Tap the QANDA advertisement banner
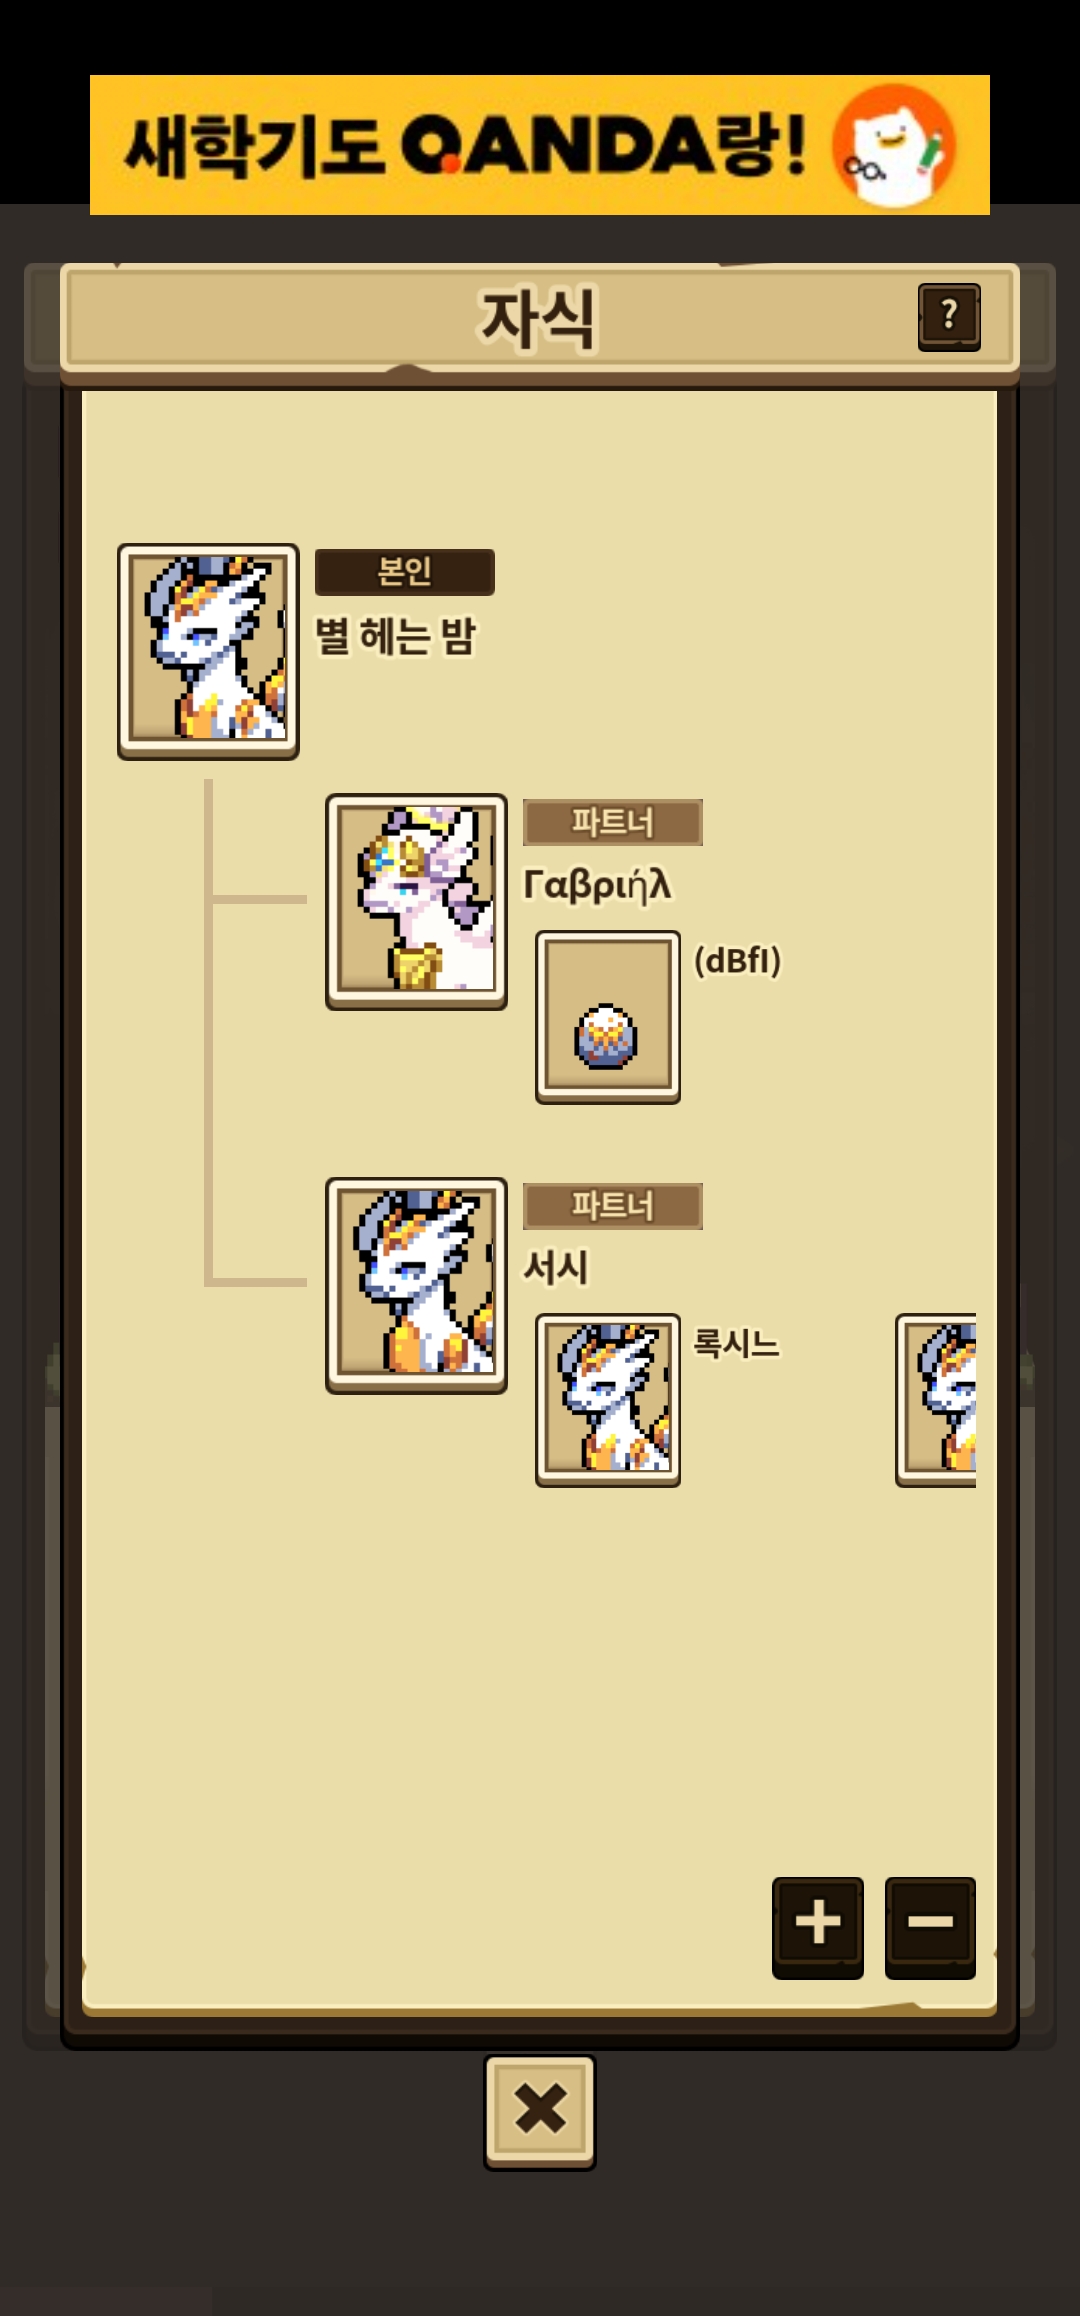1080x2316 pixels. 540,145
